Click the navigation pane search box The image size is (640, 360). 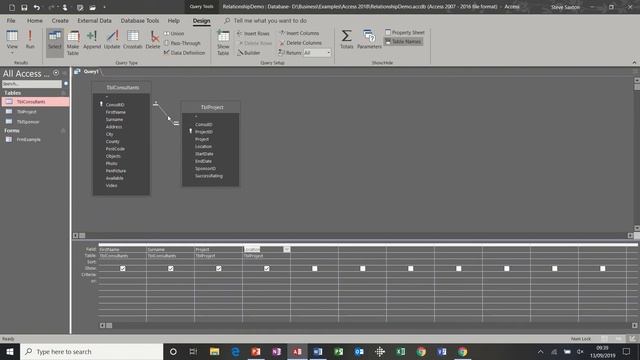32,84
